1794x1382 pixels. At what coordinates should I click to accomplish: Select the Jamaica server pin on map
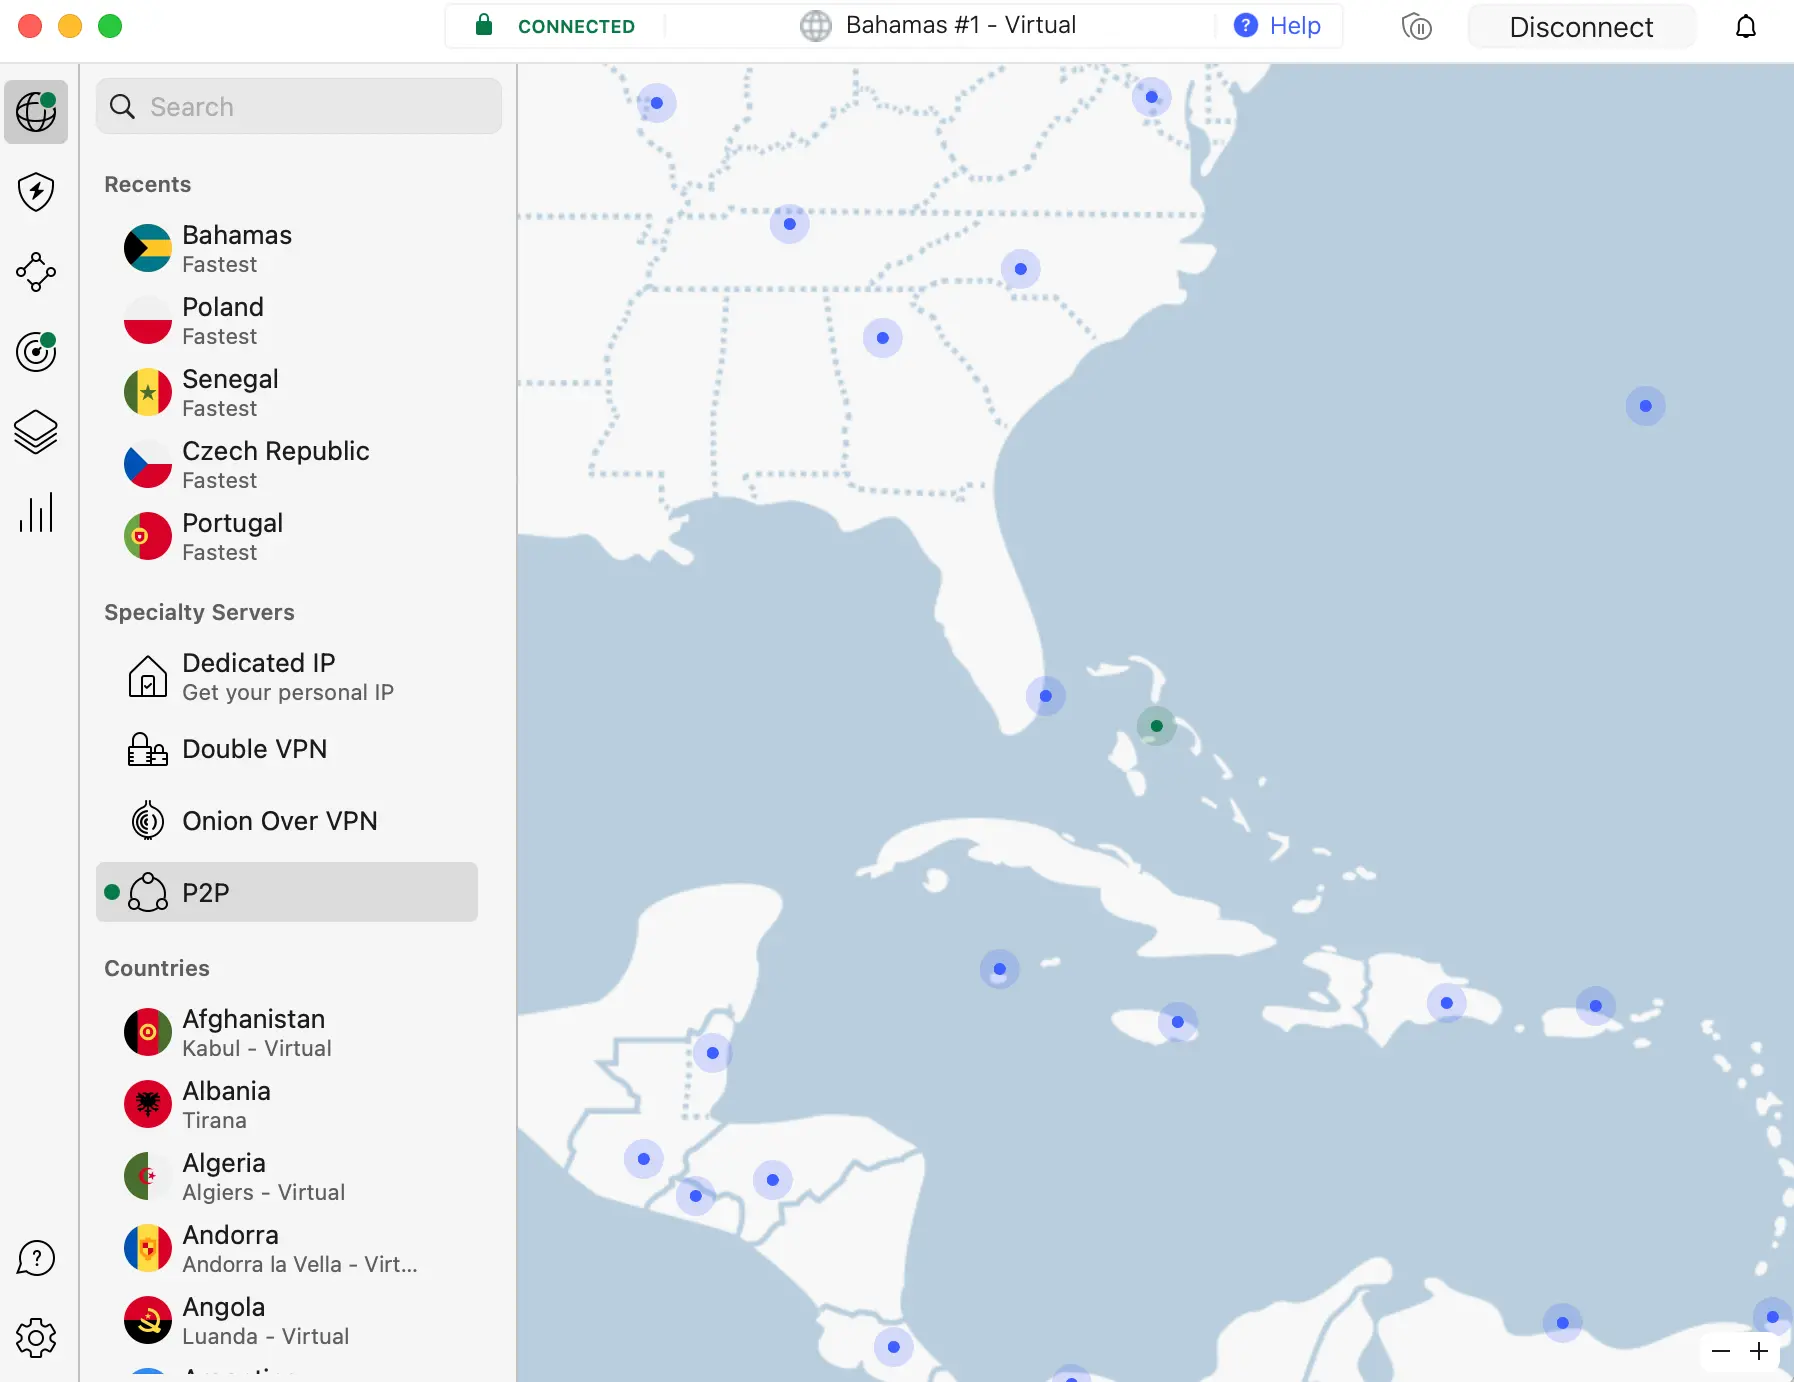tap(1178, 1022)
